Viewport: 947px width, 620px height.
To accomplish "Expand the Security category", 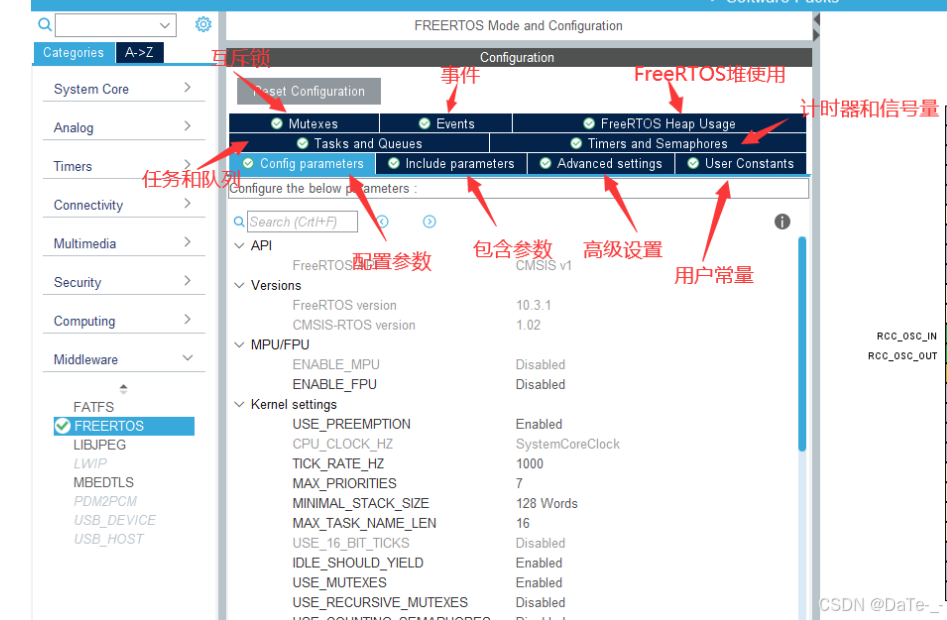I will point(124,282).
